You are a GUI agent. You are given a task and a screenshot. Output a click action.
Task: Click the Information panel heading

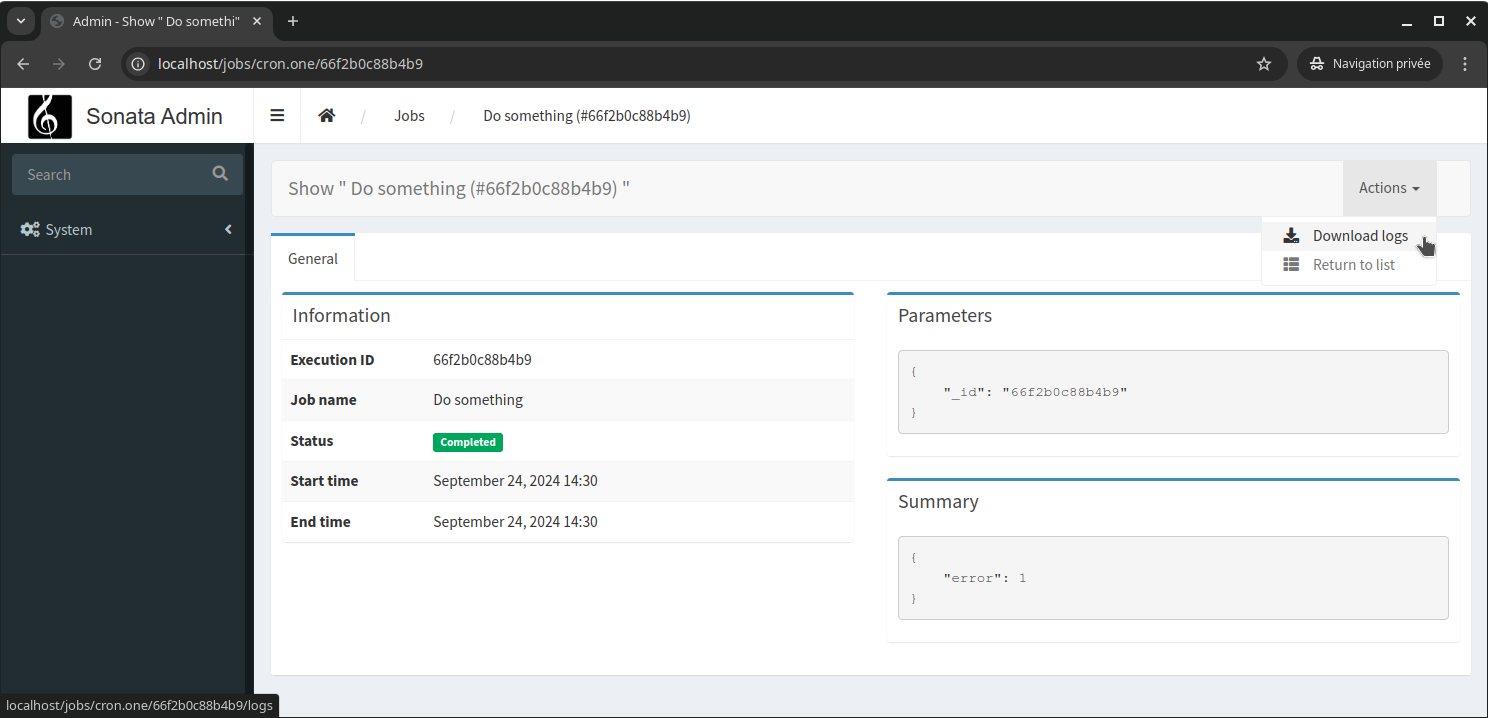point(341,316)
